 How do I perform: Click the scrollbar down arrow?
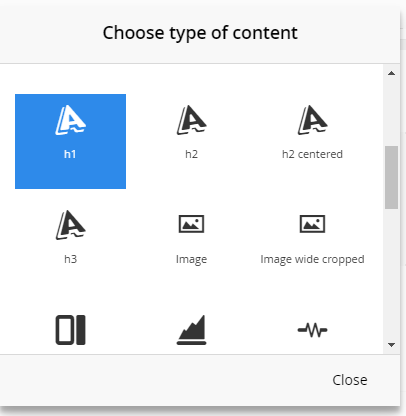(392, 345)
